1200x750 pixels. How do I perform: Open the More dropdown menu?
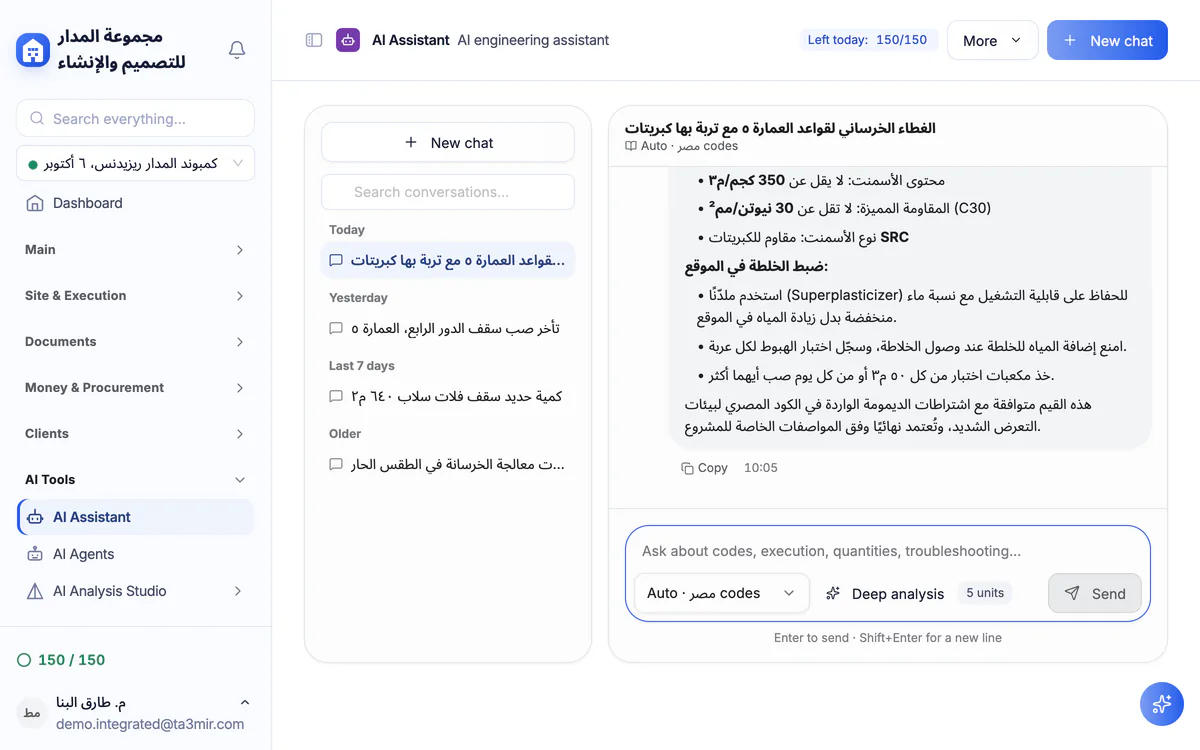(992, 40)
